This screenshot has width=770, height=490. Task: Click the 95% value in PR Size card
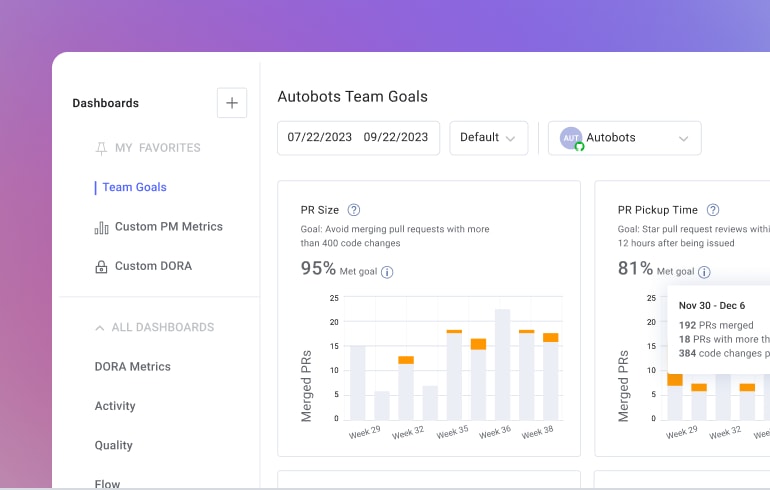point(318,268)
